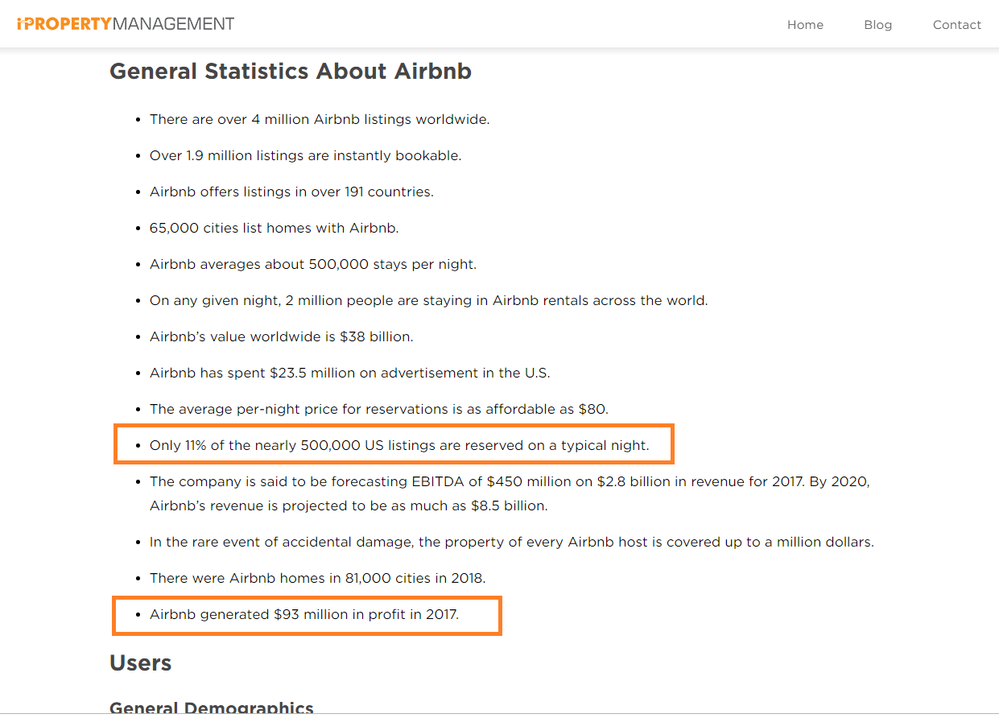Click the Users section heading
Viewport: 999px width, 722px height.
pos(140,663)
